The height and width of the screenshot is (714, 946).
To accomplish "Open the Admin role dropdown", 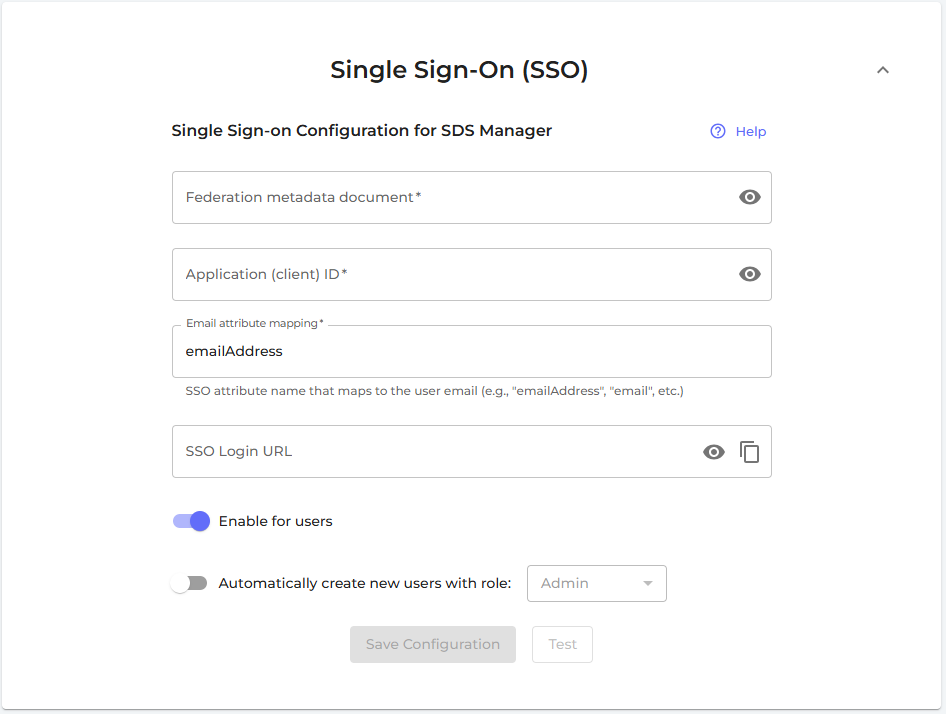I will click(585, 583).
